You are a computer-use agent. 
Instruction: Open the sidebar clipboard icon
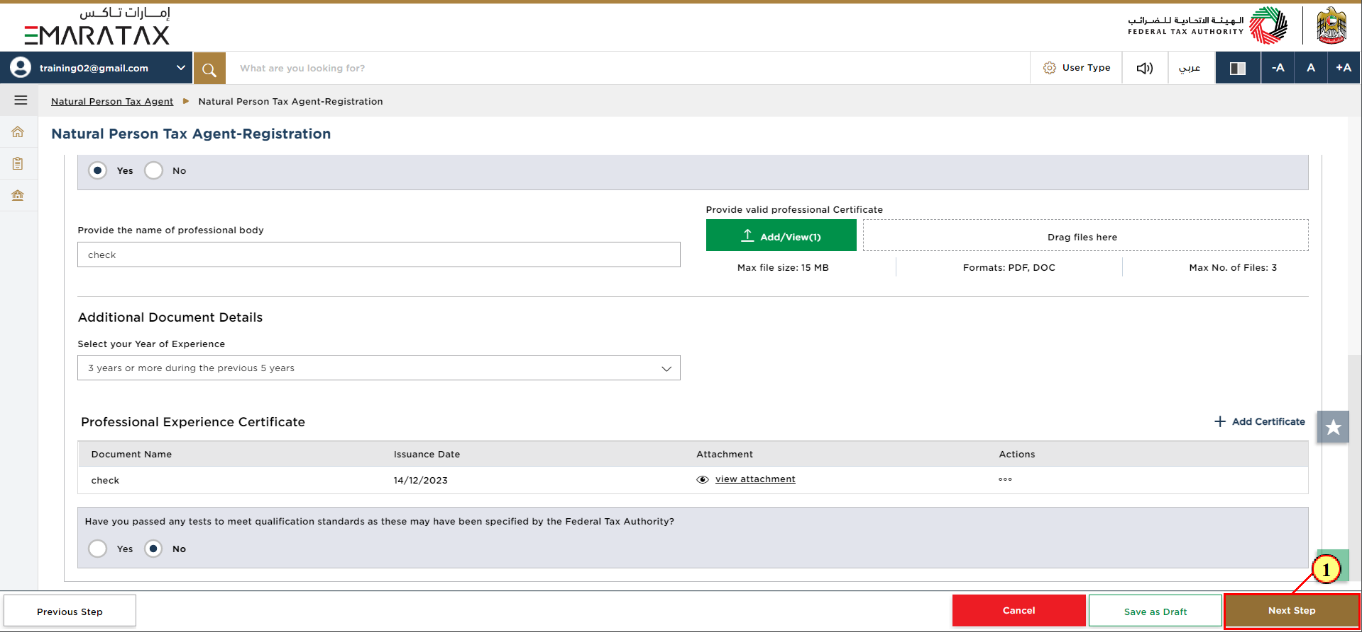[x=18, y=163]
